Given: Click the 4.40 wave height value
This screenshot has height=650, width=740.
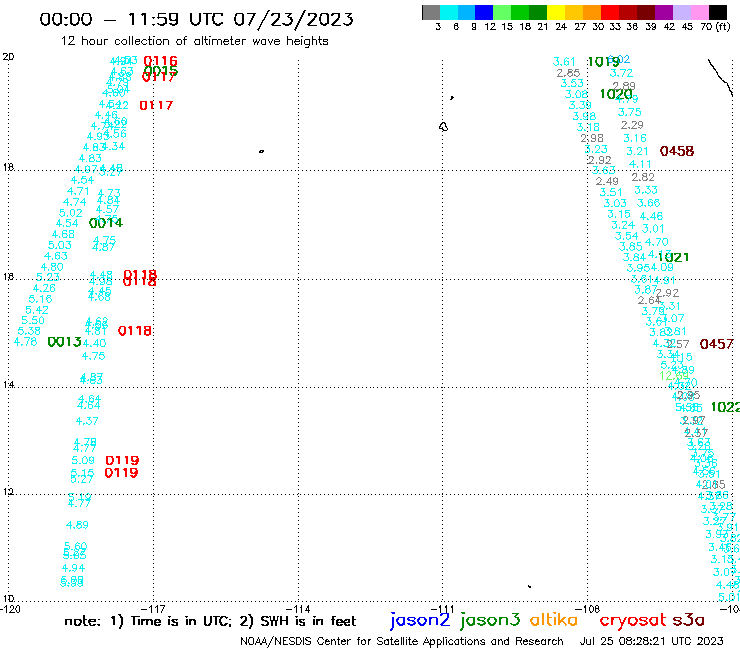Looking at the screenshot, I should point(94,343).
